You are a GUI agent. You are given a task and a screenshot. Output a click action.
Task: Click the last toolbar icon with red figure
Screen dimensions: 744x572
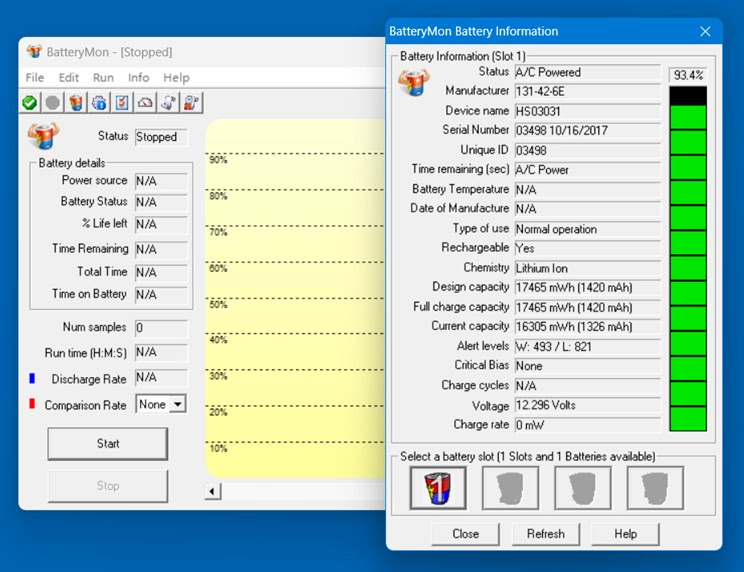[191, 102]
